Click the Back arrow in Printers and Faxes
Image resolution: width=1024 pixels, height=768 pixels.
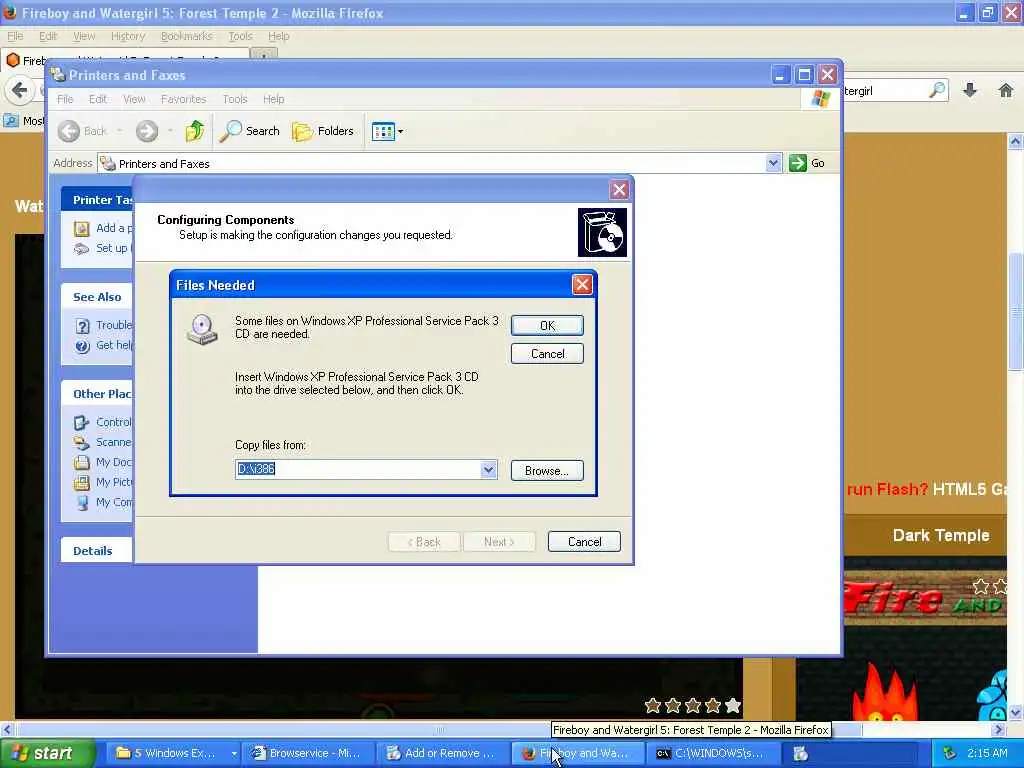pos(69,131)
